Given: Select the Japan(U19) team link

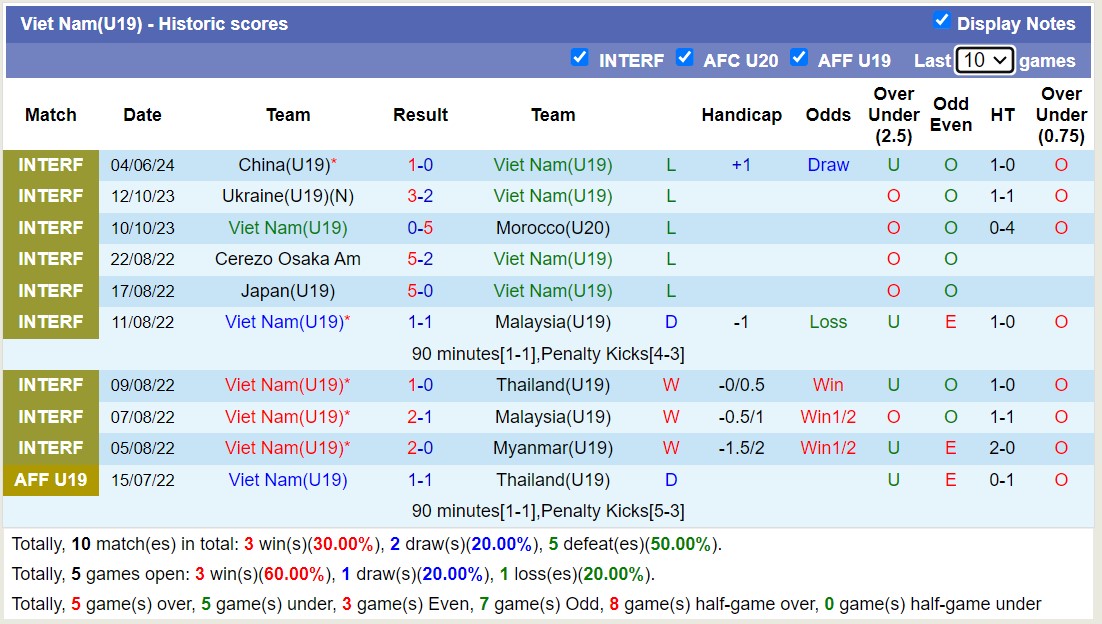Looking at the screenshot, I should point(287,291).
